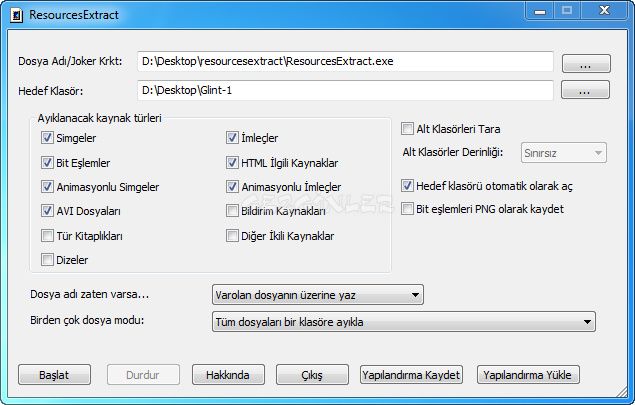The width and height of the screenshot is (635, 405).
Task: Browse for folder next to Hedef Klasör field
Action: pos(585,90)
